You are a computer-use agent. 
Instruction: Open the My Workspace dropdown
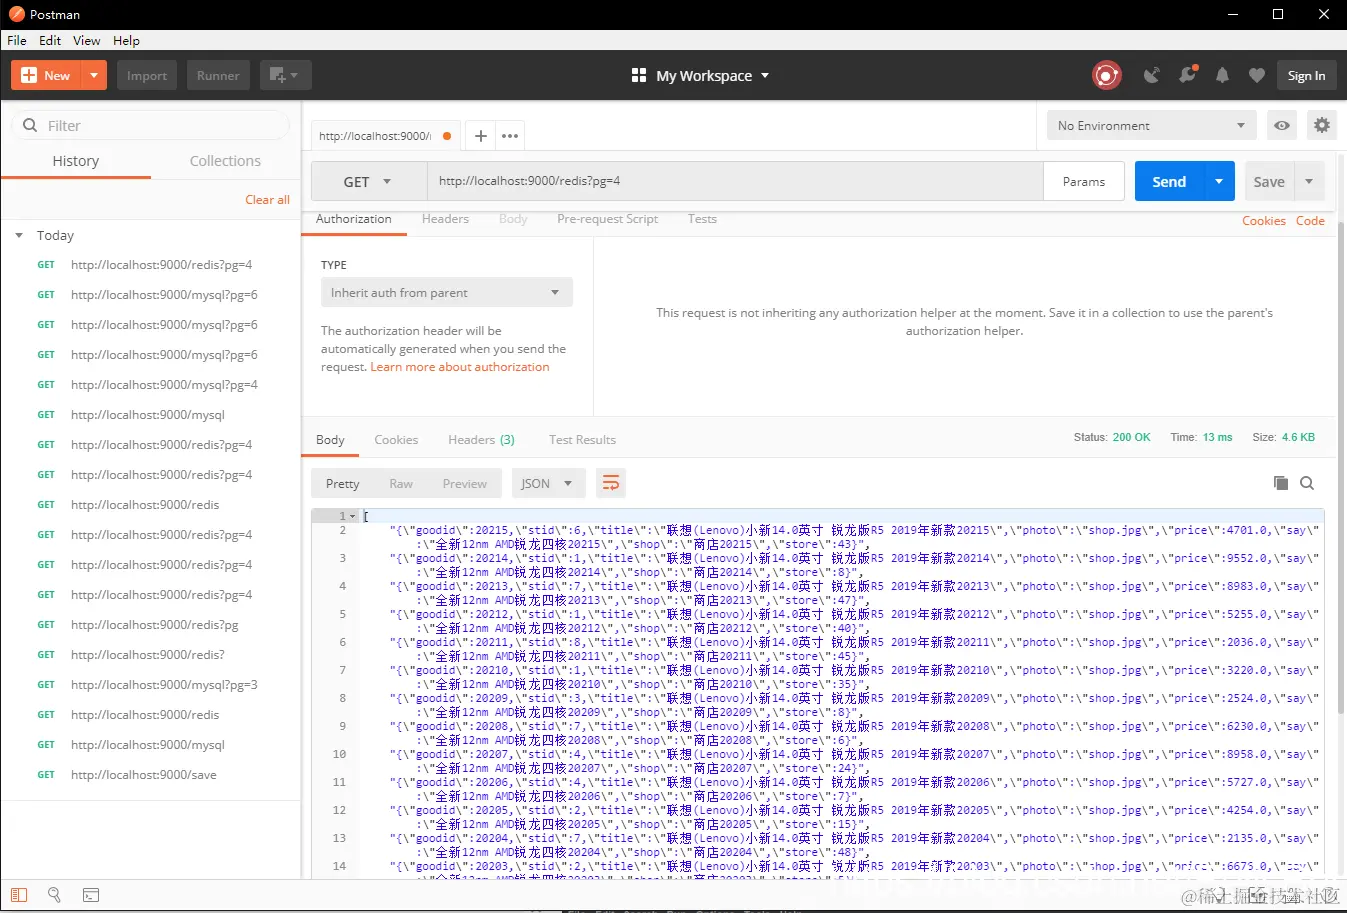(x=701, y=76)
